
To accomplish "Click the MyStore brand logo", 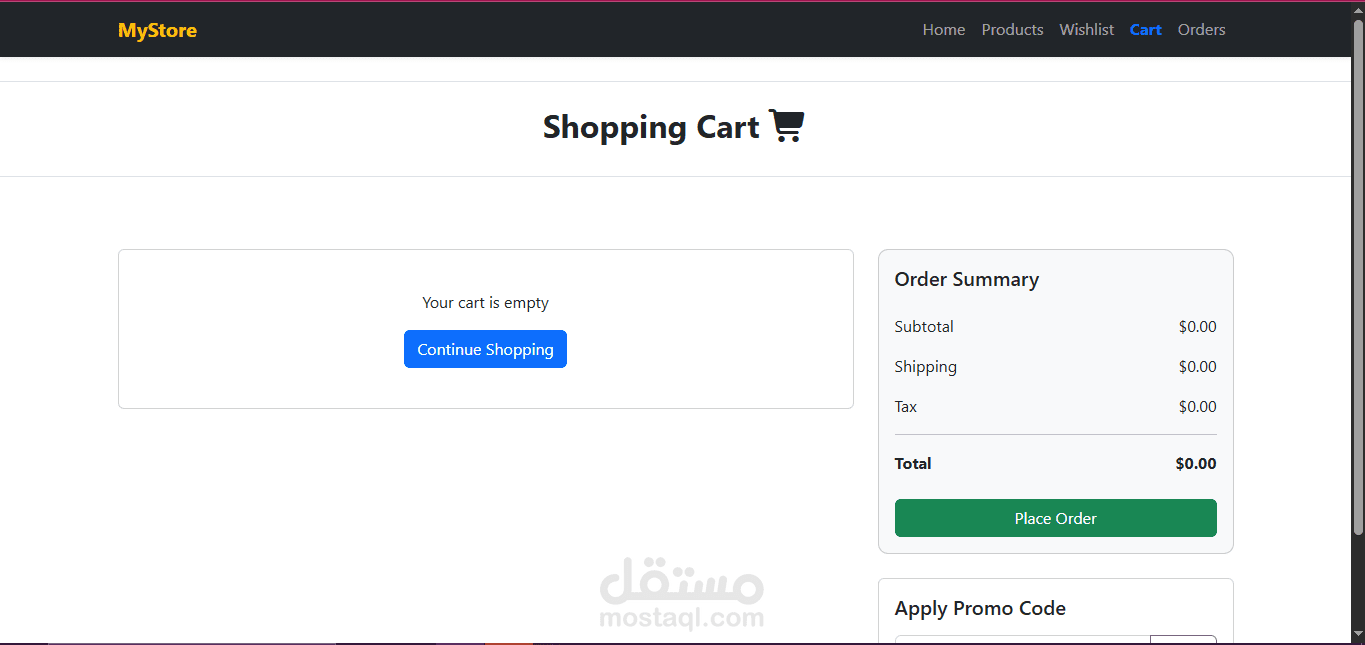I will tap(157, 30).
